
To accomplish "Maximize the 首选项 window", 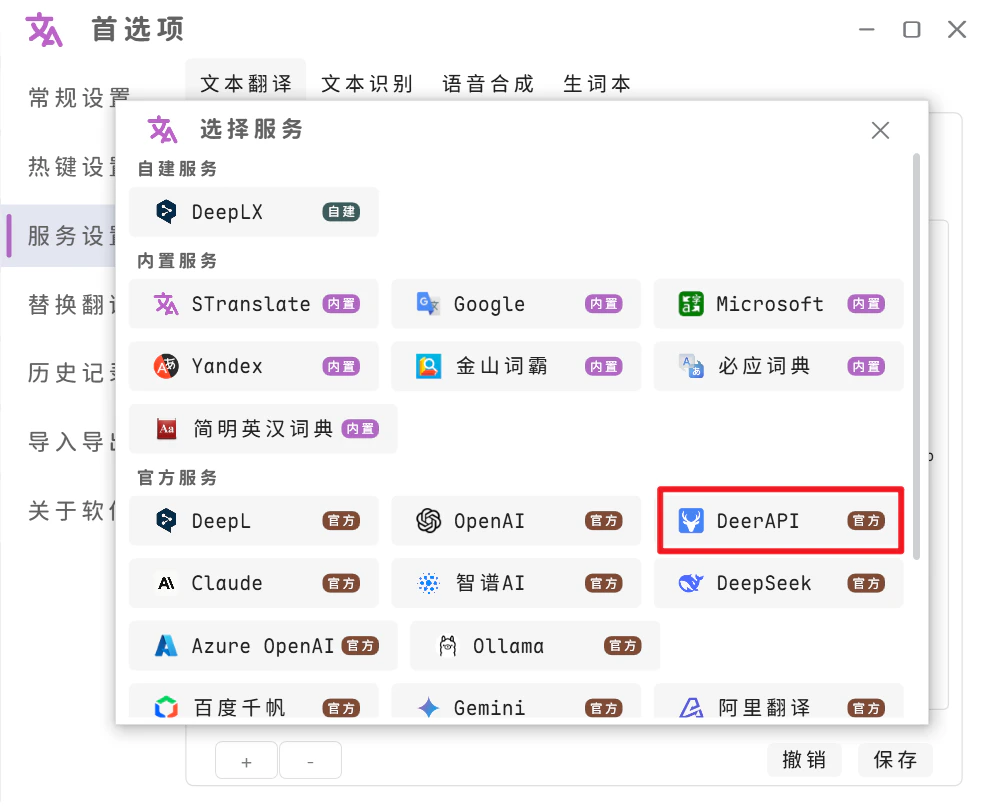I will (x=912, y=29).
